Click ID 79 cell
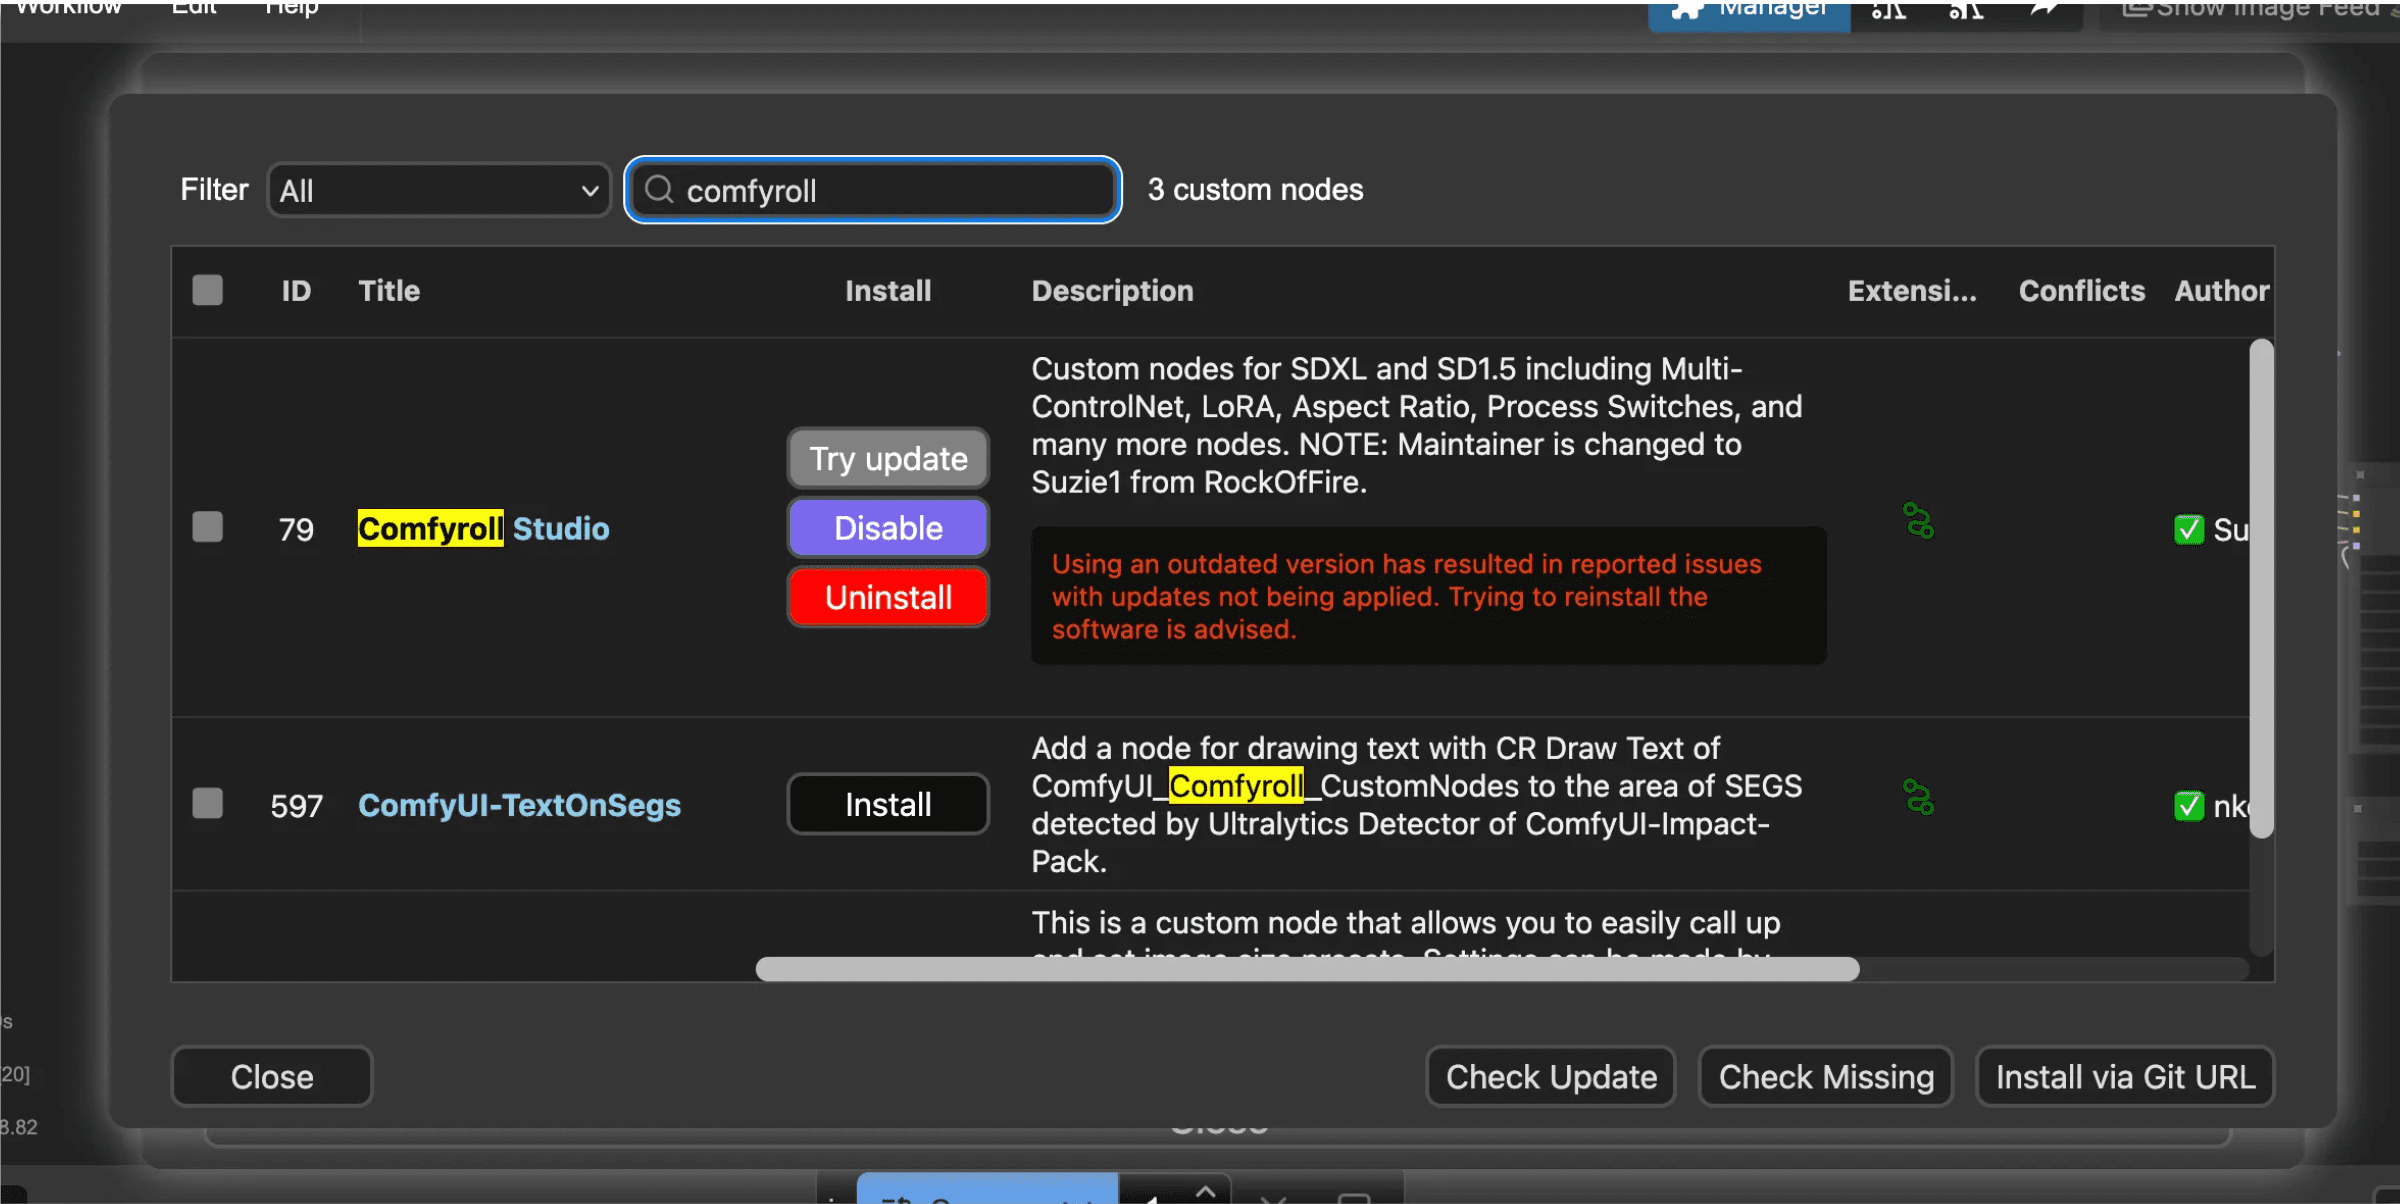The image size is (2400, 1204). [x=296, y=529]
